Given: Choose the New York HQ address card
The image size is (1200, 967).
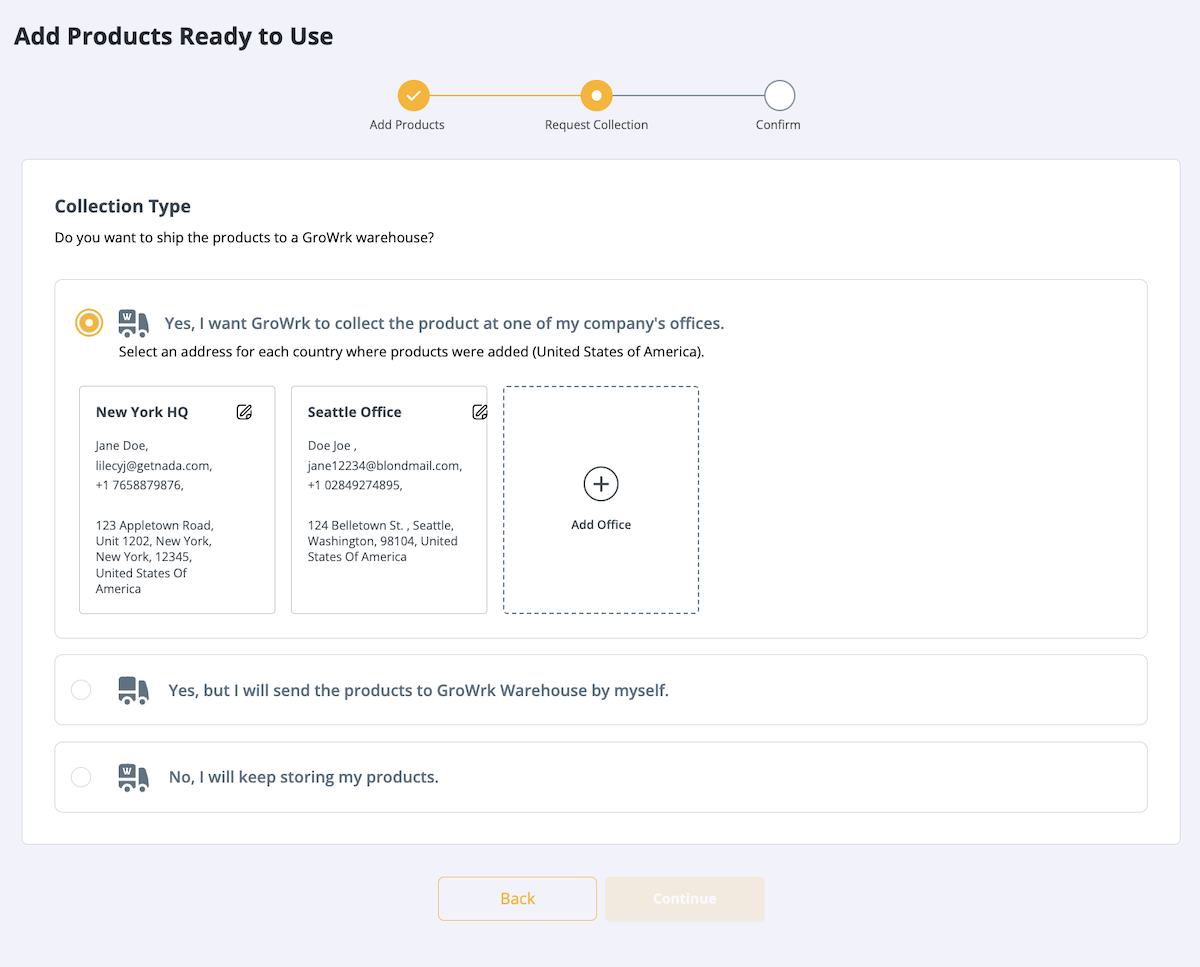Looking at the screenshot, I should [x=177, y=500].
